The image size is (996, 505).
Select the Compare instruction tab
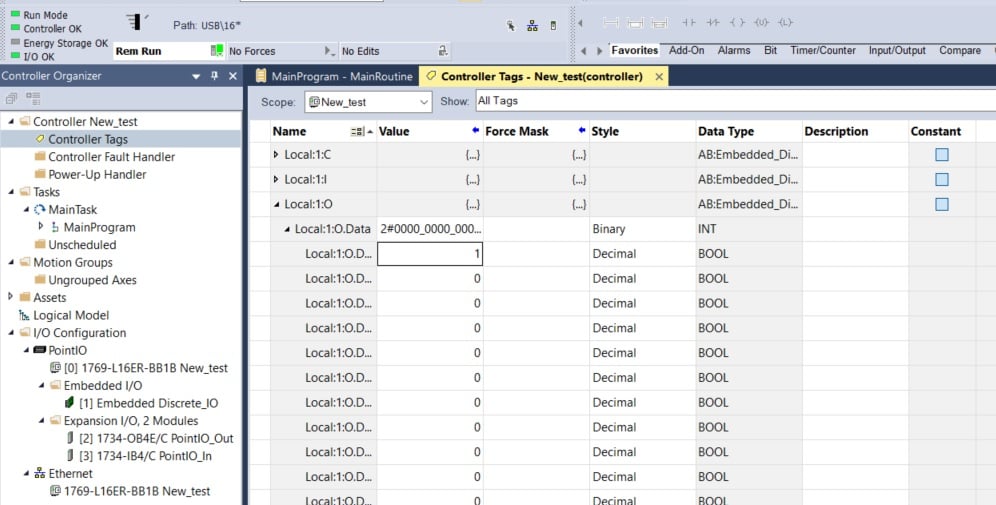coord(960,50)
